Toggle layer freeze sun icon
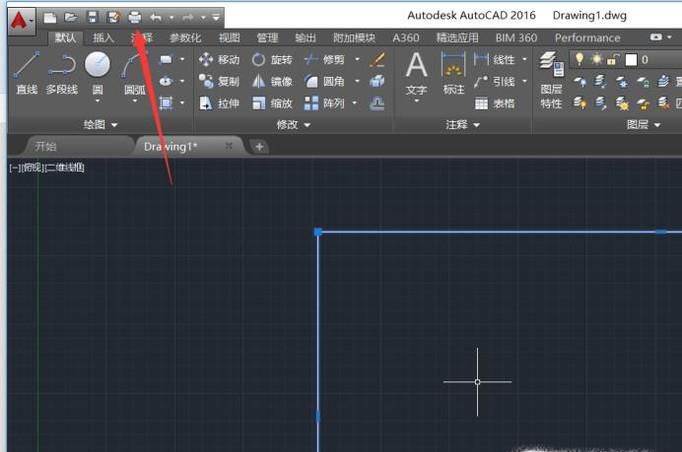The height and width of the screenshot is (452, 682). click(596, 60)
